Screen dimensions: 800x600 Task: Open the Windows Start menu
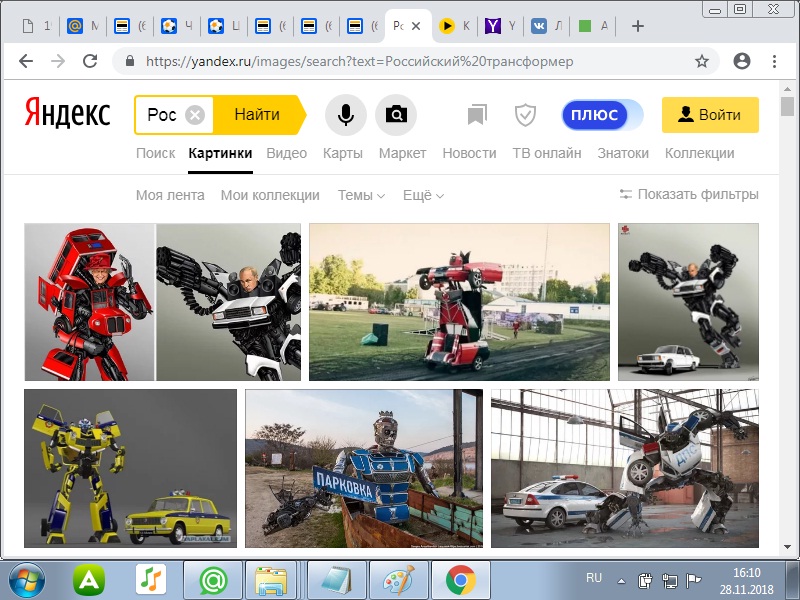click(27, 580)
